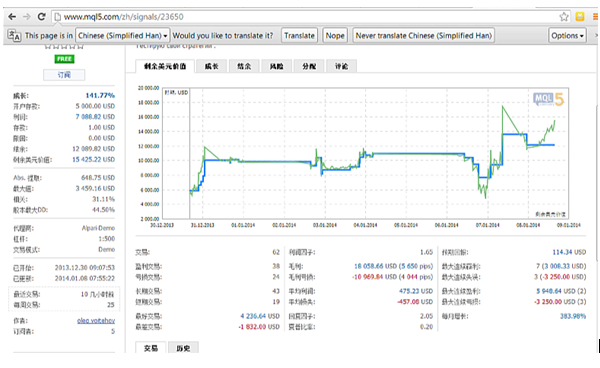Click the 2013.12.30 09:07:53 start date
Screen dimensions: 600x368
pos(85,268)
